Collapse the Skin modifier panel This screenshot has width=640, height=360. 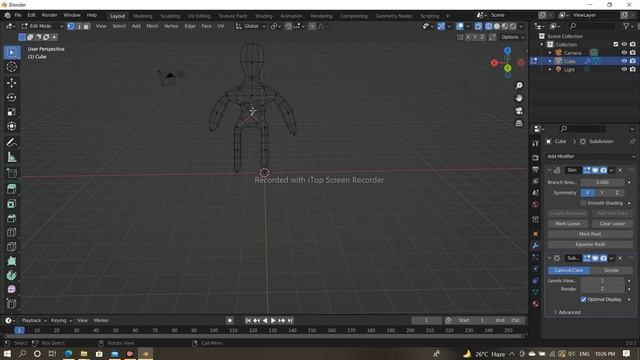click(549, 170)
